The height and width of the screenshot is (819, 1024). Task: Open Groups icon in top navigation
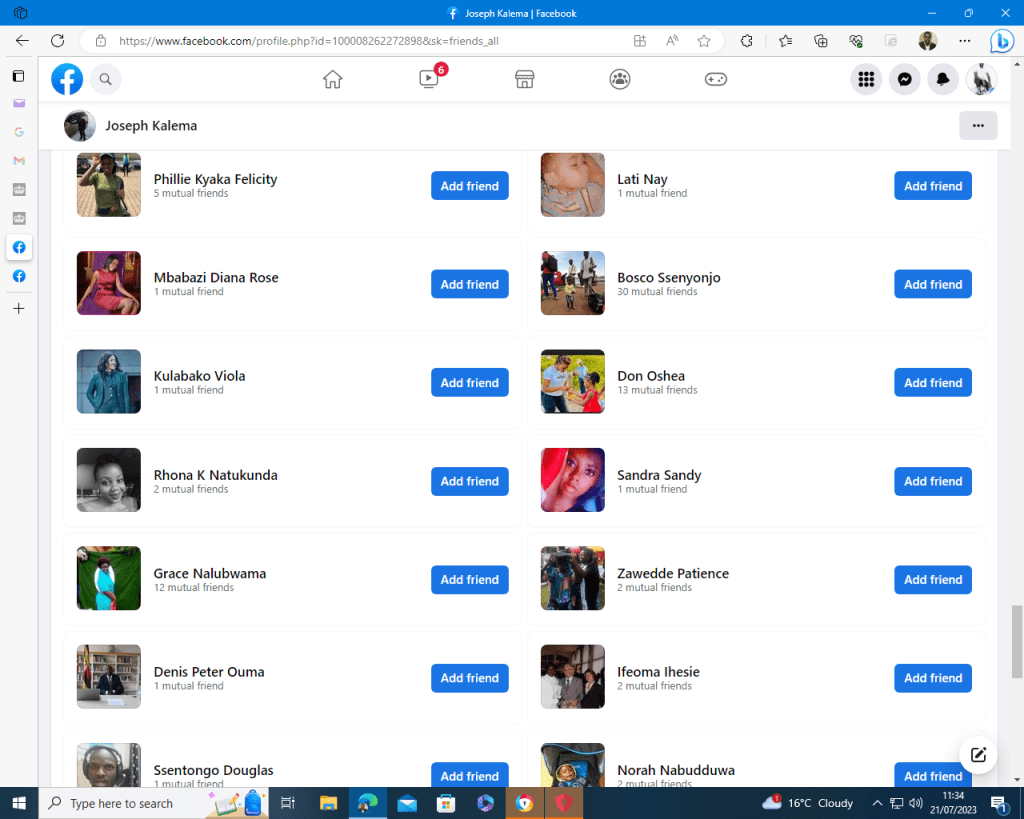[x=620, y=79]
